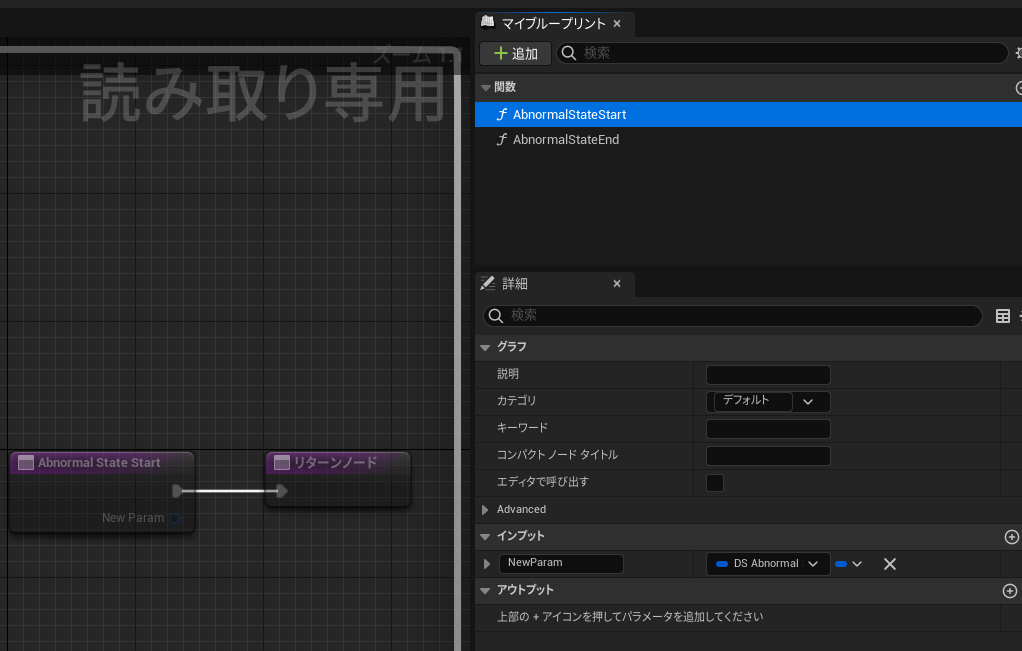Switch to the My Blueprint tab
Viewport: 1022px width, 651px height.
coord(553,24)
